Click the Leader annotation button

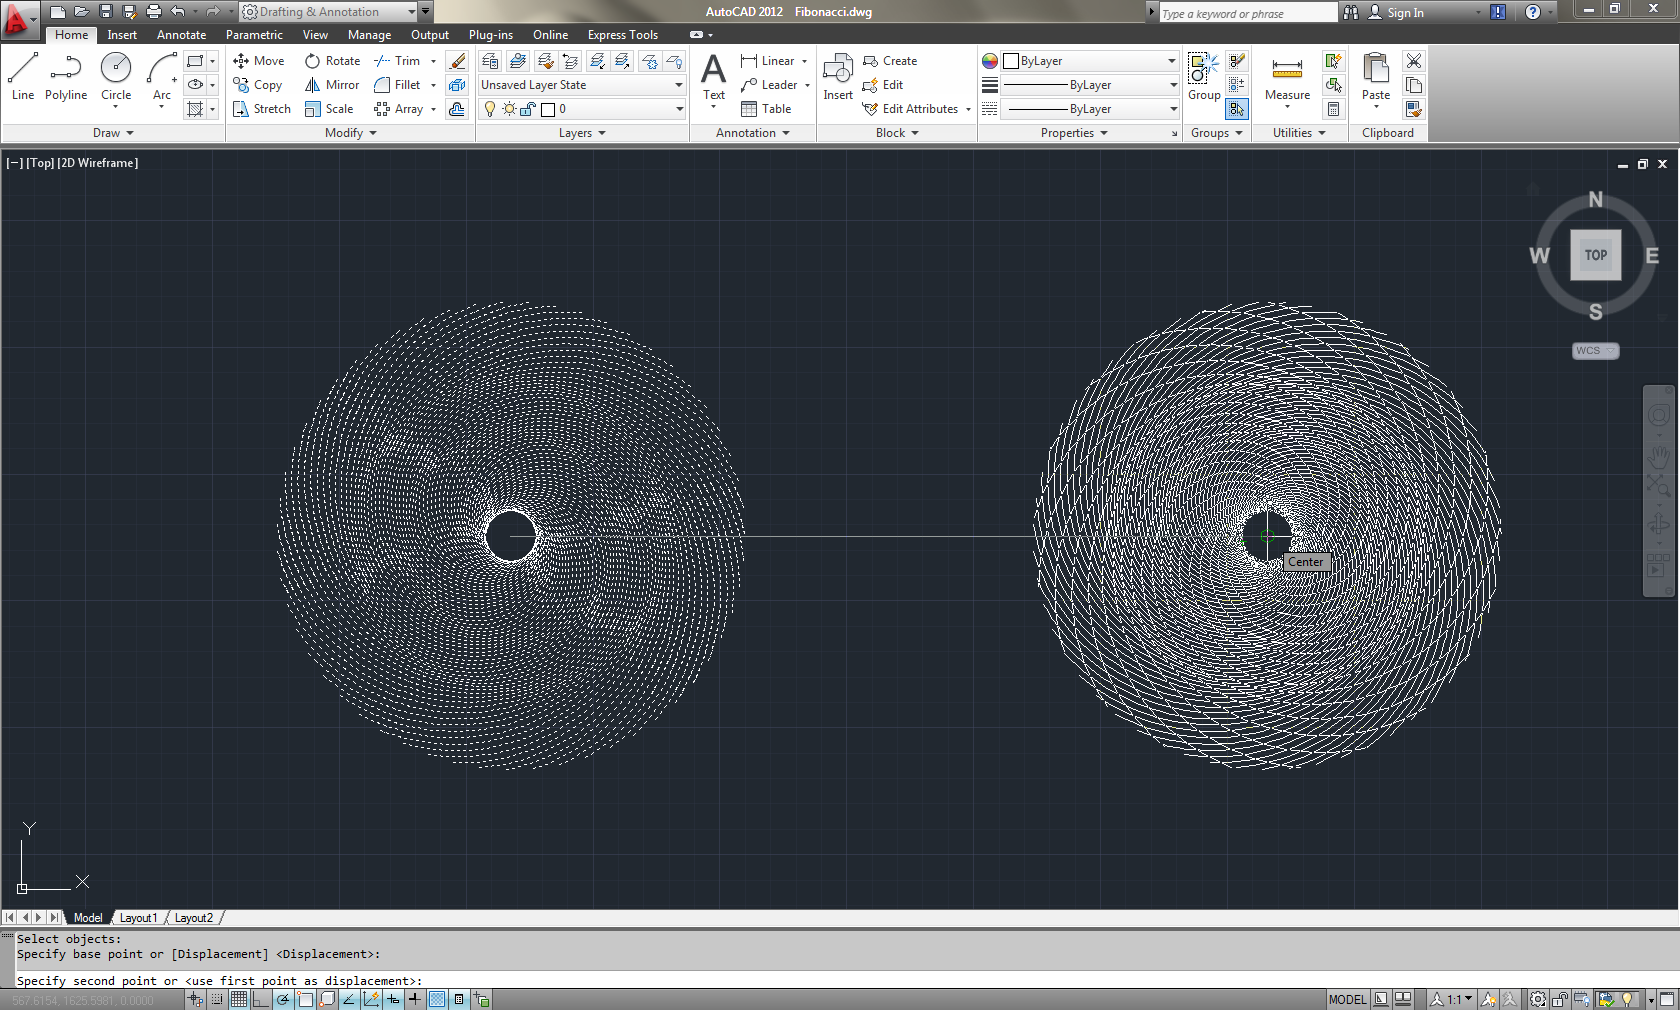point(770,85)
